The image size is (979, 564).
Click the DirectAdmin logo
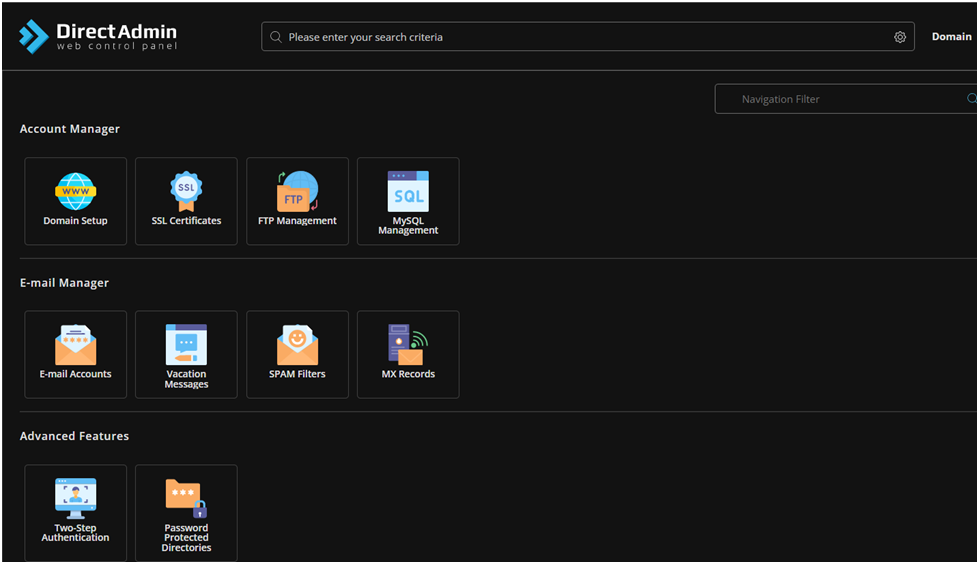[x=98, y=36]
